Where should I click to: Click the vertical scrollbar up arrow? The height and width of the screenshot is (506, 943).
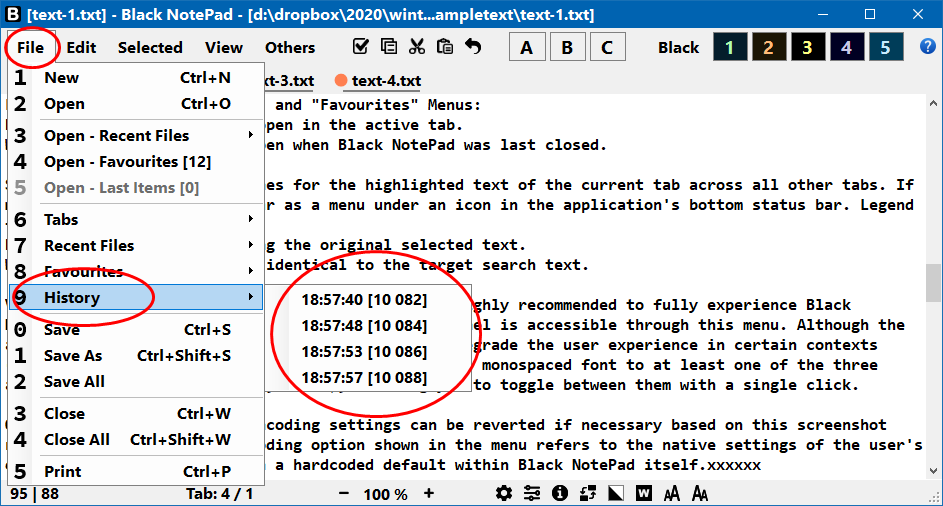(933, 103)
